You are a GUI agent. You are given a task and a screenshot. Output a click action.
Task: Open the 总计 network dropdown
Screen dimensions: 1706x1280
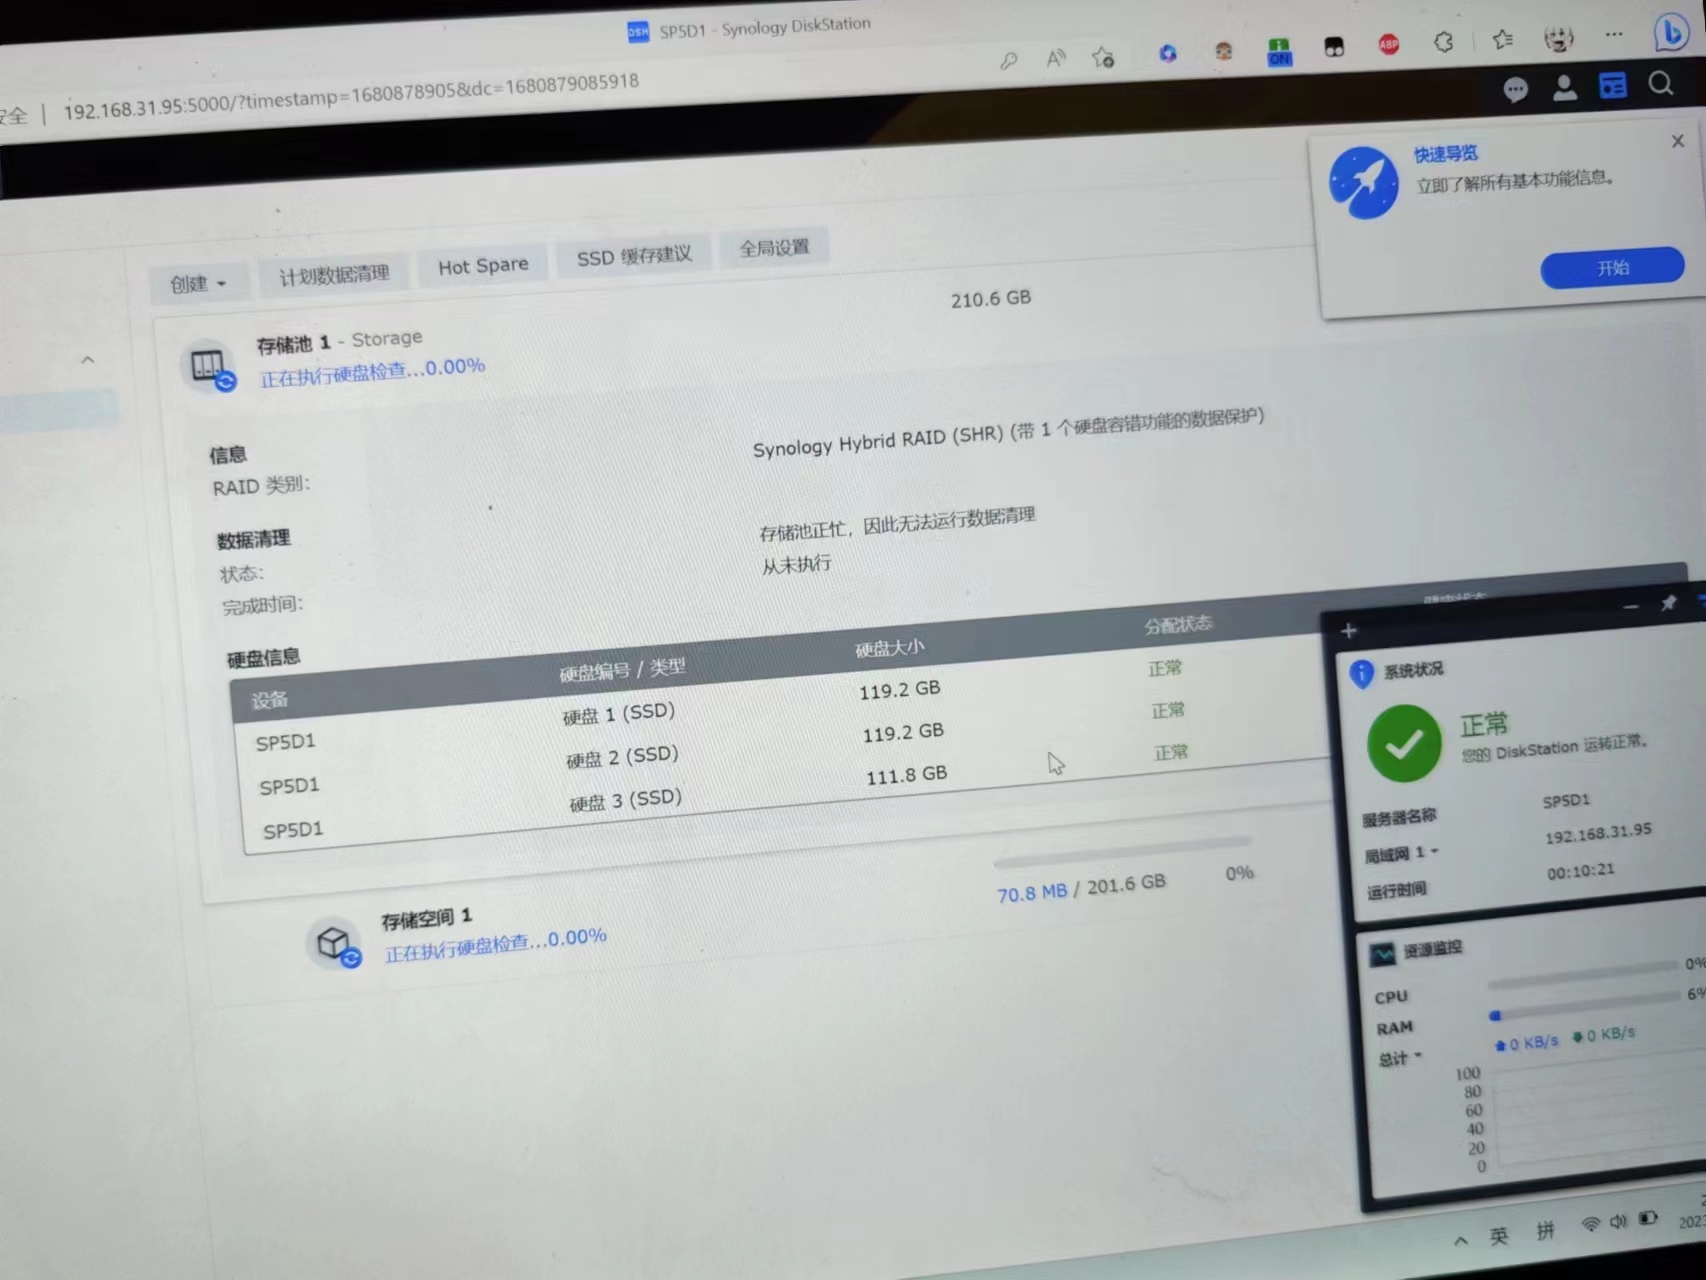pyautogui.click(x=1400, y=1058)
